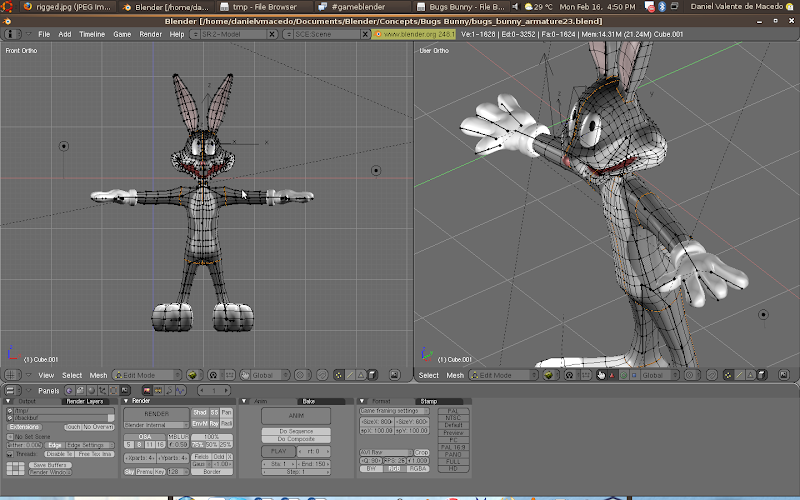Open AVI Raw file format dropdown
Screen dimensions: 800x500
tap(386, 452)
